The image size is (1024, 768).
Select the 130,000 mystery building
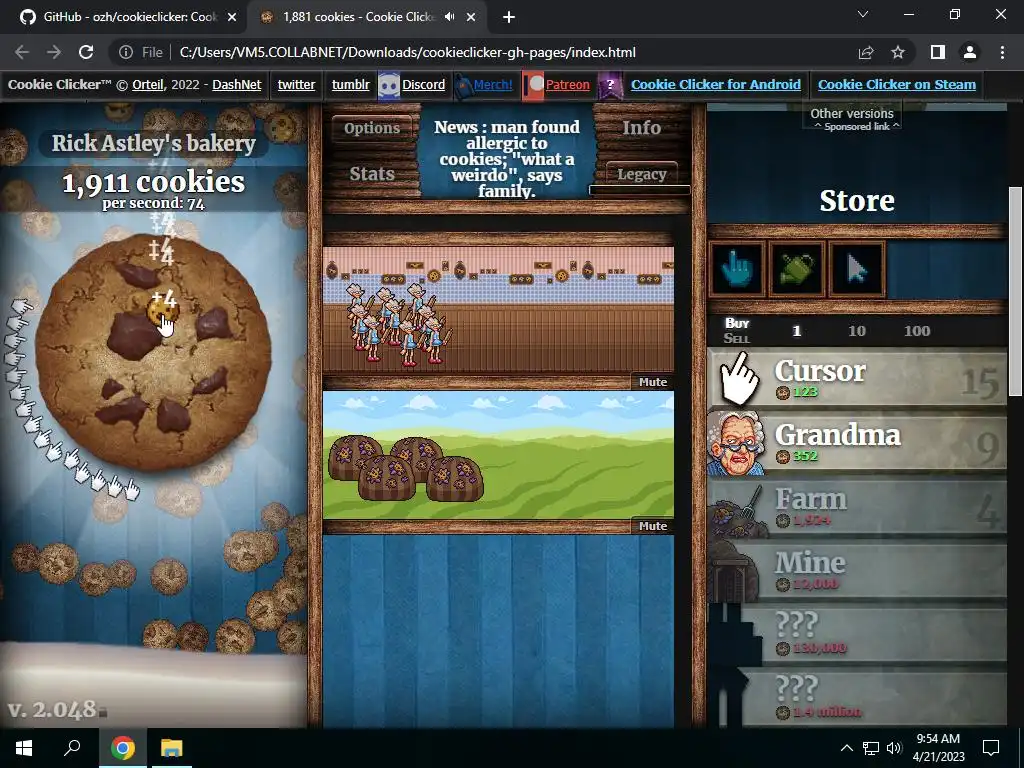857,635
